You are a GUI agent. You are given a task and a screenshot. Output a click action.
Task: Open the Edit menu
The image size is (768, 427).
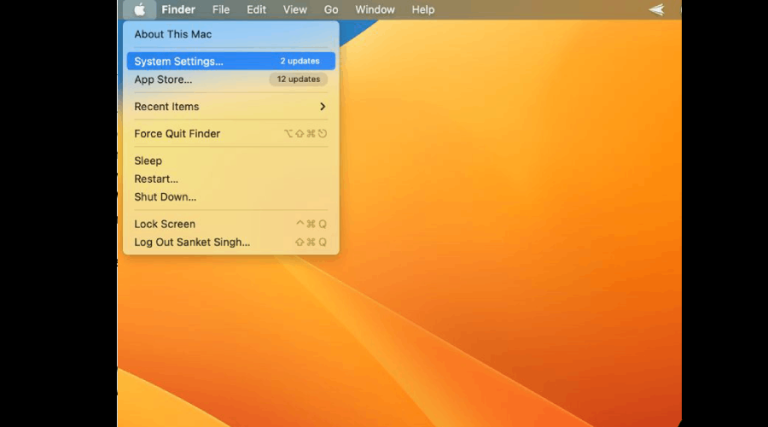click(256, 9)
